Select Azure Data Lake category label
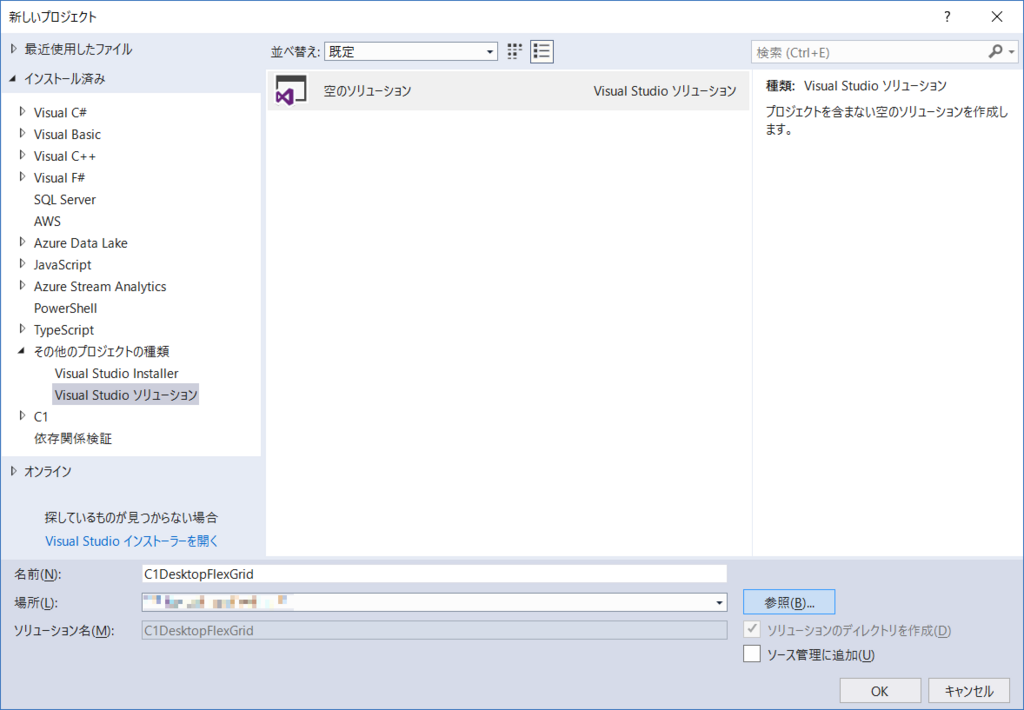 pos(80,243)
